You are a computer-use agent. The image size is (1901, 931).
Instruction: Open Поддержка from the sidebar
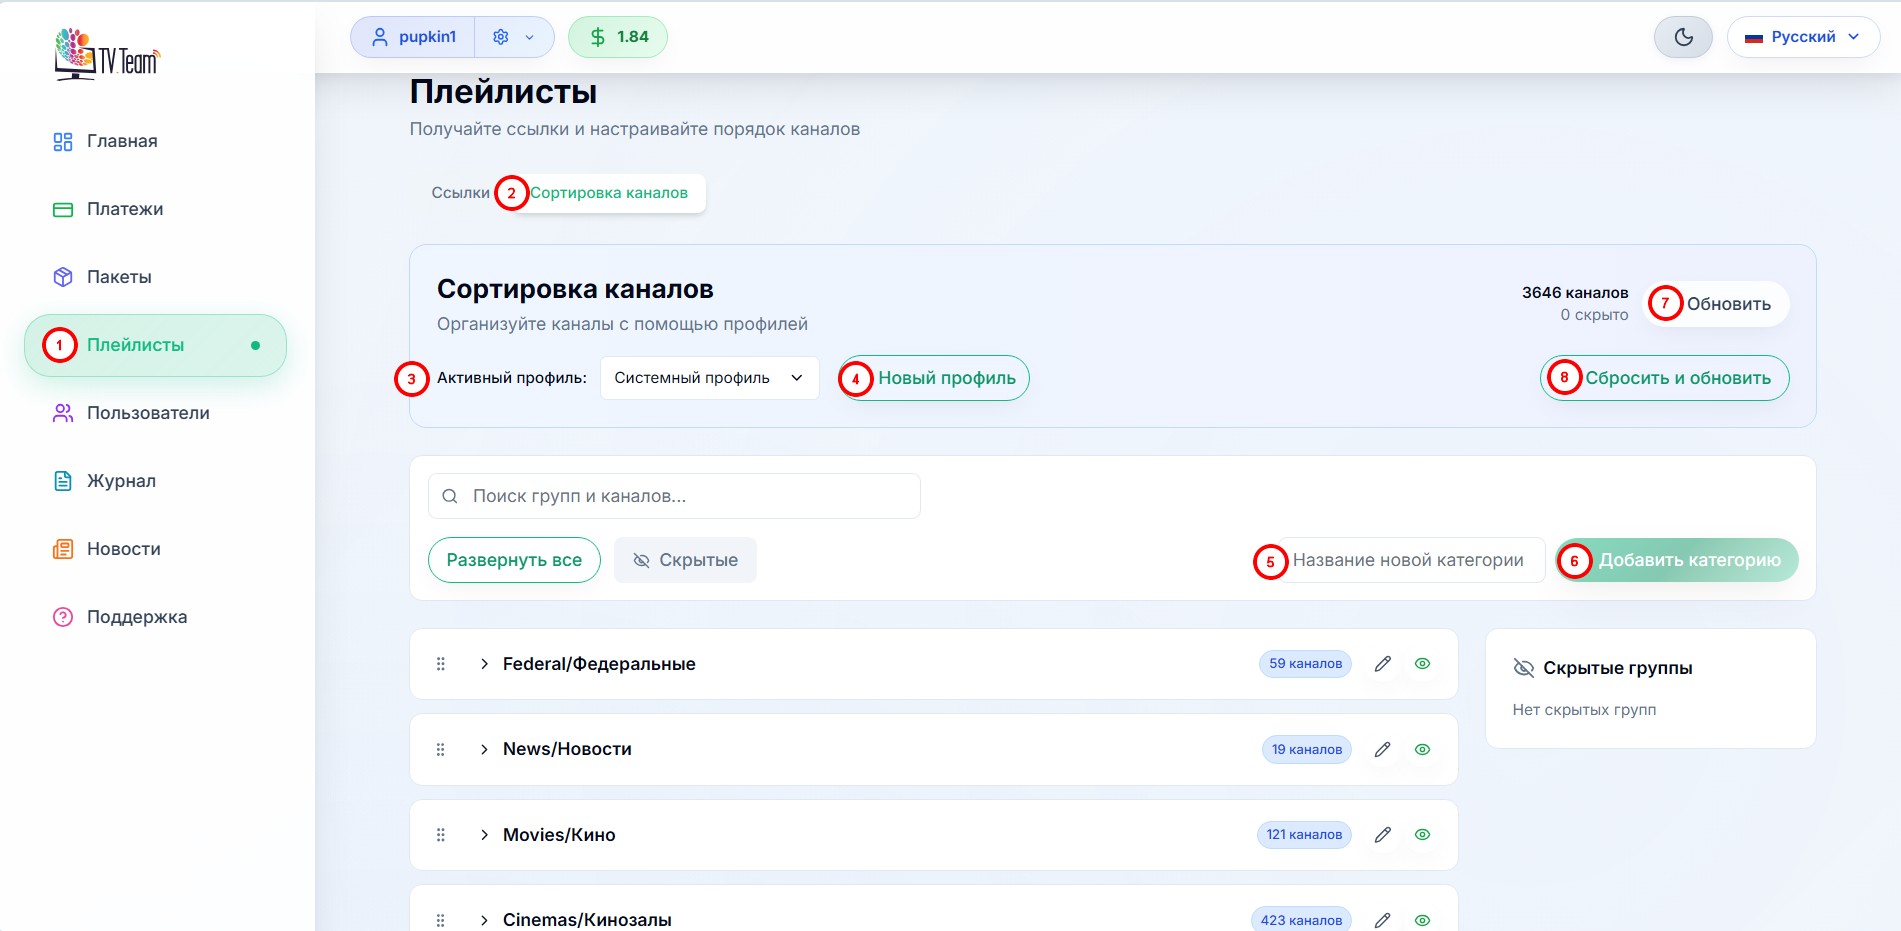click(136, 617)
